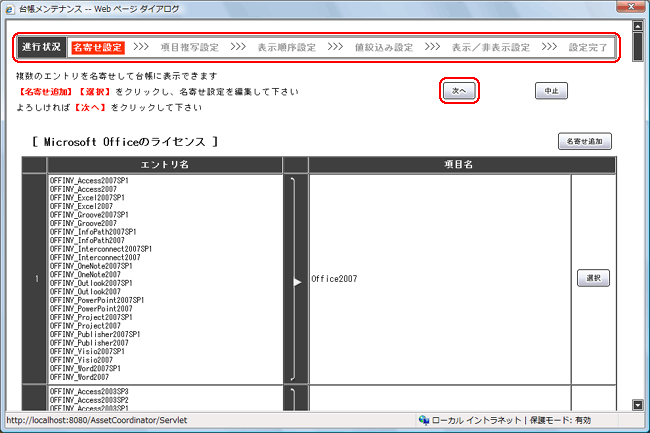Click the local intranet zone icon
The height and width of the screenshot is (433, 650).
point(424,420)
